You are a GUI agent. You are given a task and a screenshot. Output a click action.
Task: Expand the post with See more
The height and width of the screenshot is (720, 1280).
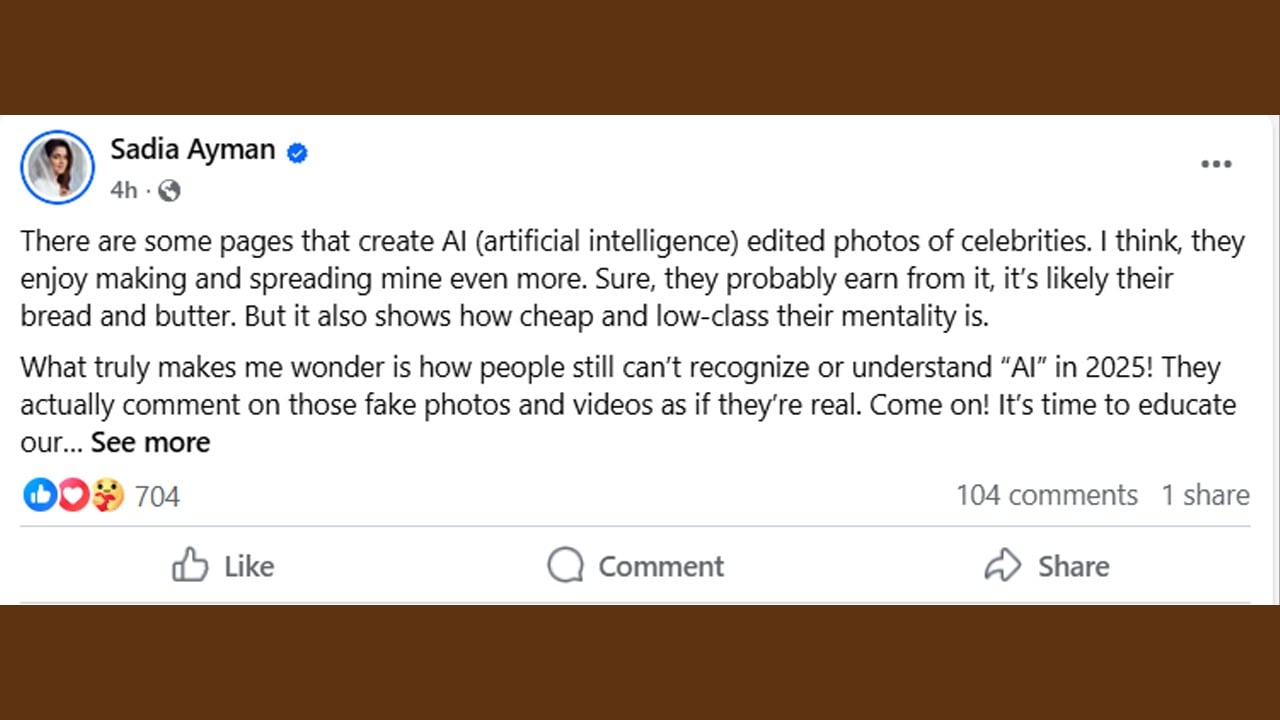click(x=150, y=442)
